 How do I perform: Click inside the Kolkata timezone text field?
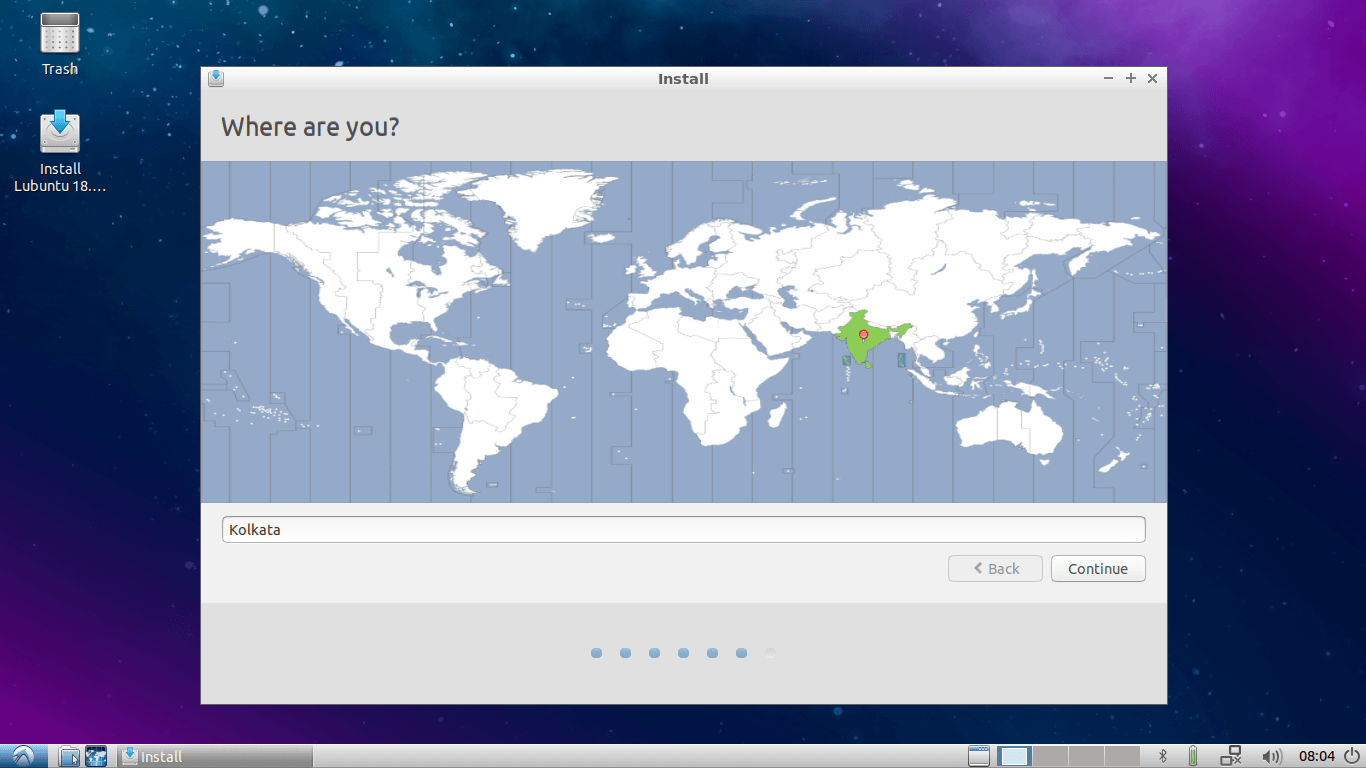click(683, 529)
